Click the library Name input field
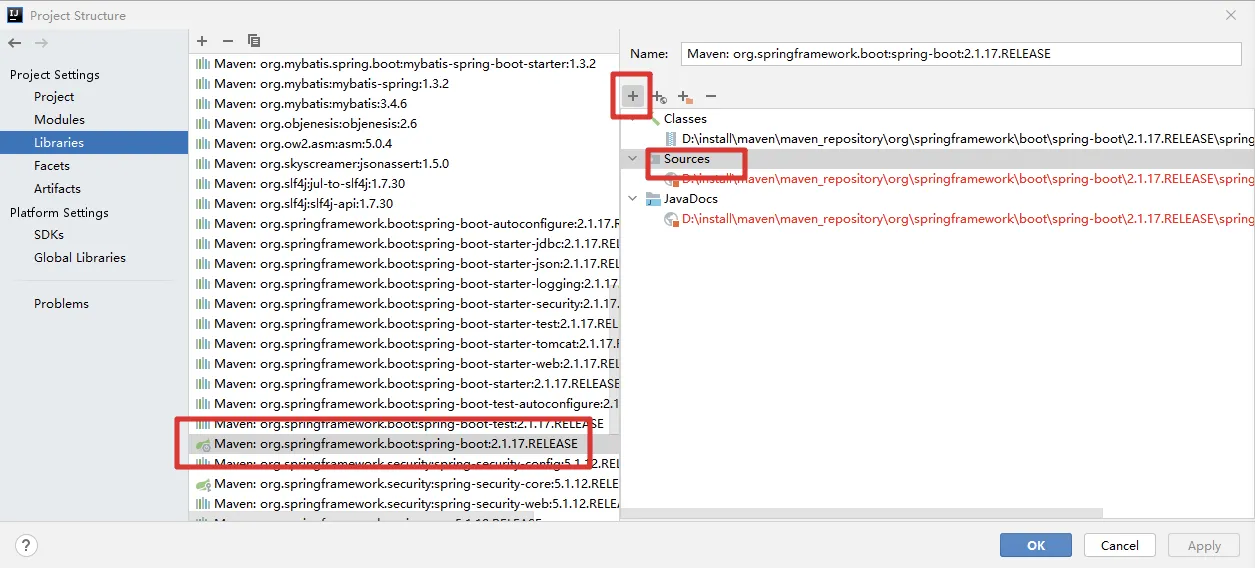 (961, 54)
